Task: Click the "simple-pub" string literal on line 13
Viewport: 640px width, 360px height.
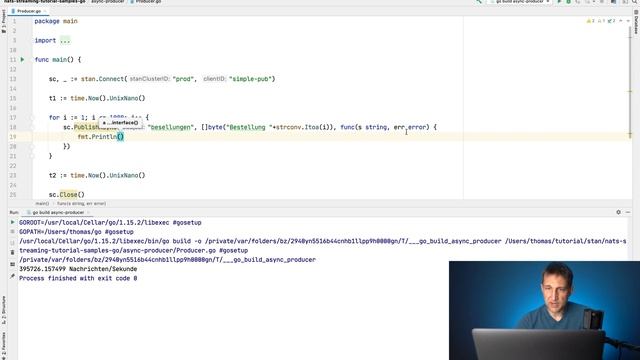Action: 252,79
